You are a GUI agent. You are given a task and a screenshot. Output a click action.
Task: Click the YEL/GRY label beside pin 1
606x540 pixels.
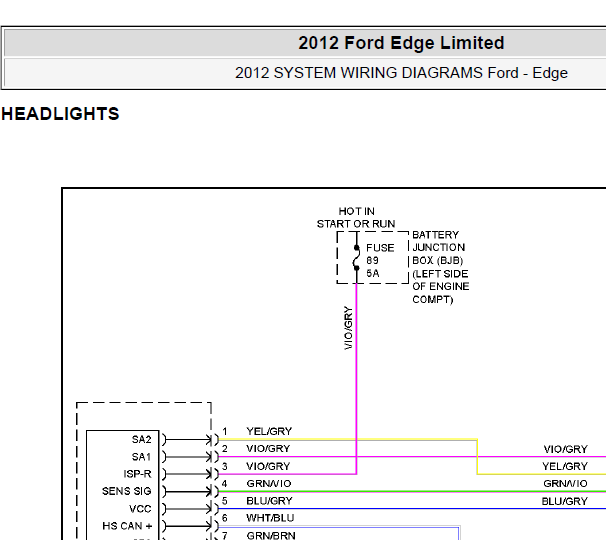coord(269,431)
